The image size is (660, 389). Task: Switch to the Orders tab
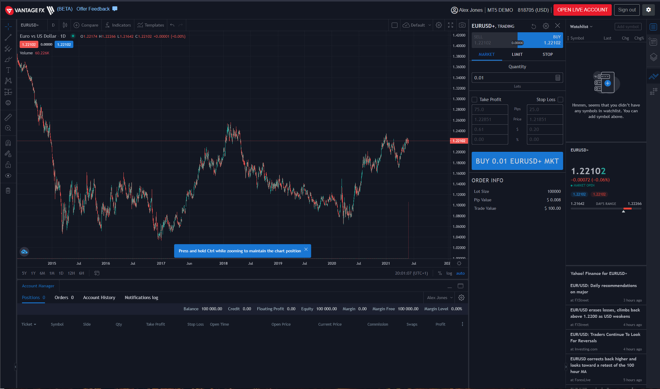(64, 297)
